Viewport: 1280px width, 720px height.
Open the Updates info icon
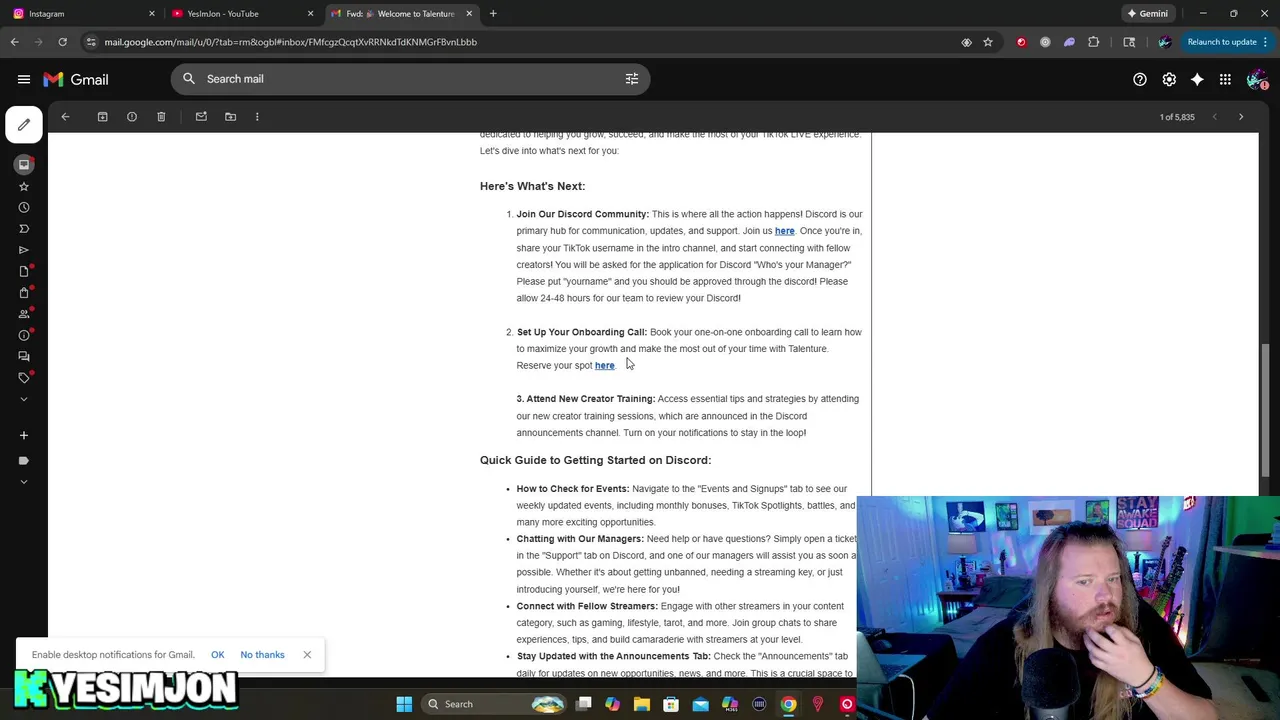pyautogui.click(x=24, y=335)
